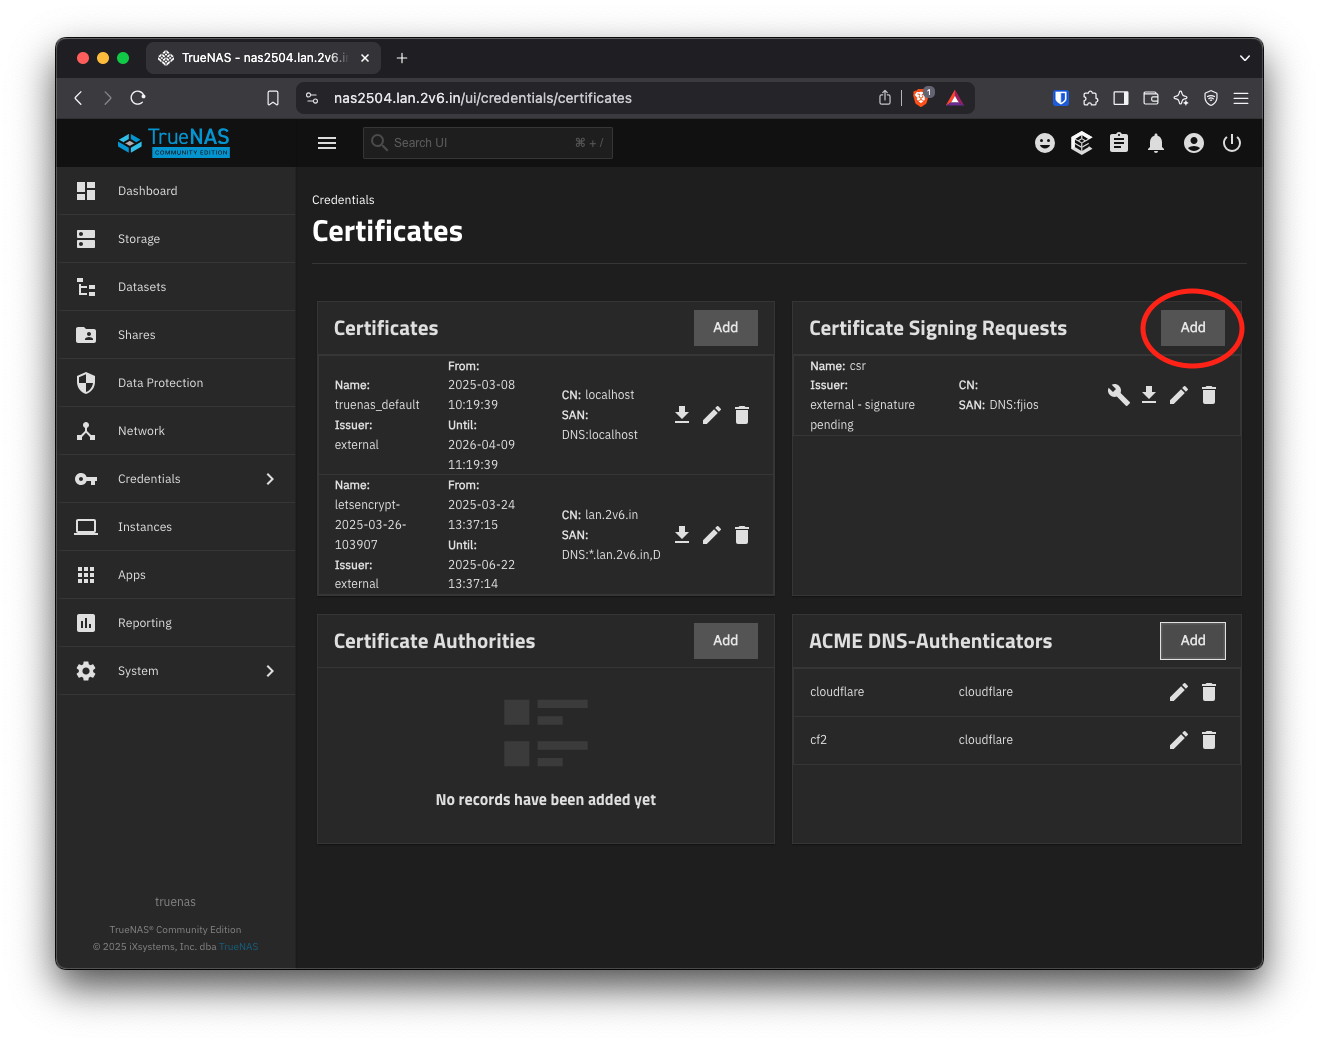Click the share icon in address bar
The width and height of the screenshot is (1319, 1043).
click(885, 98)
